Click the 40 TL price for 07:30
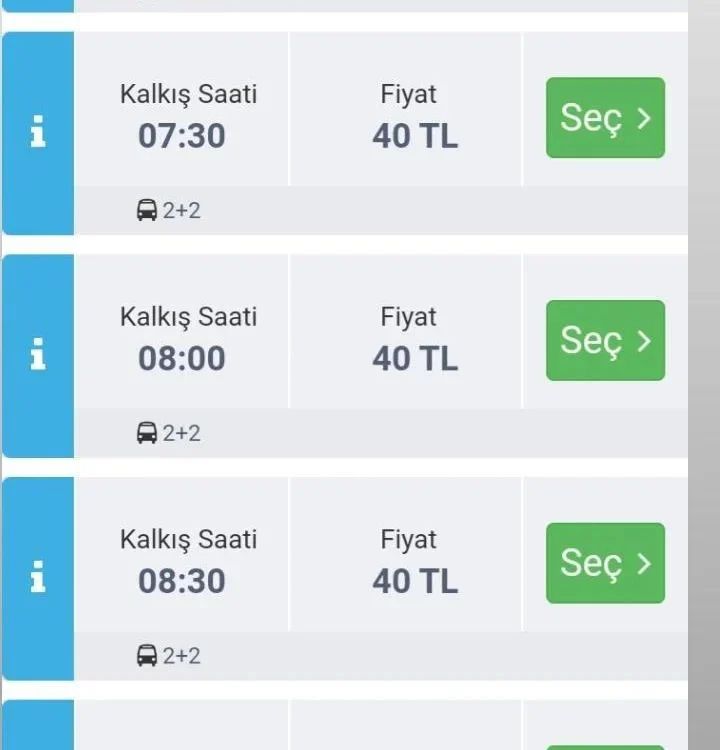The image size is (720, 750). coord(415,136)
